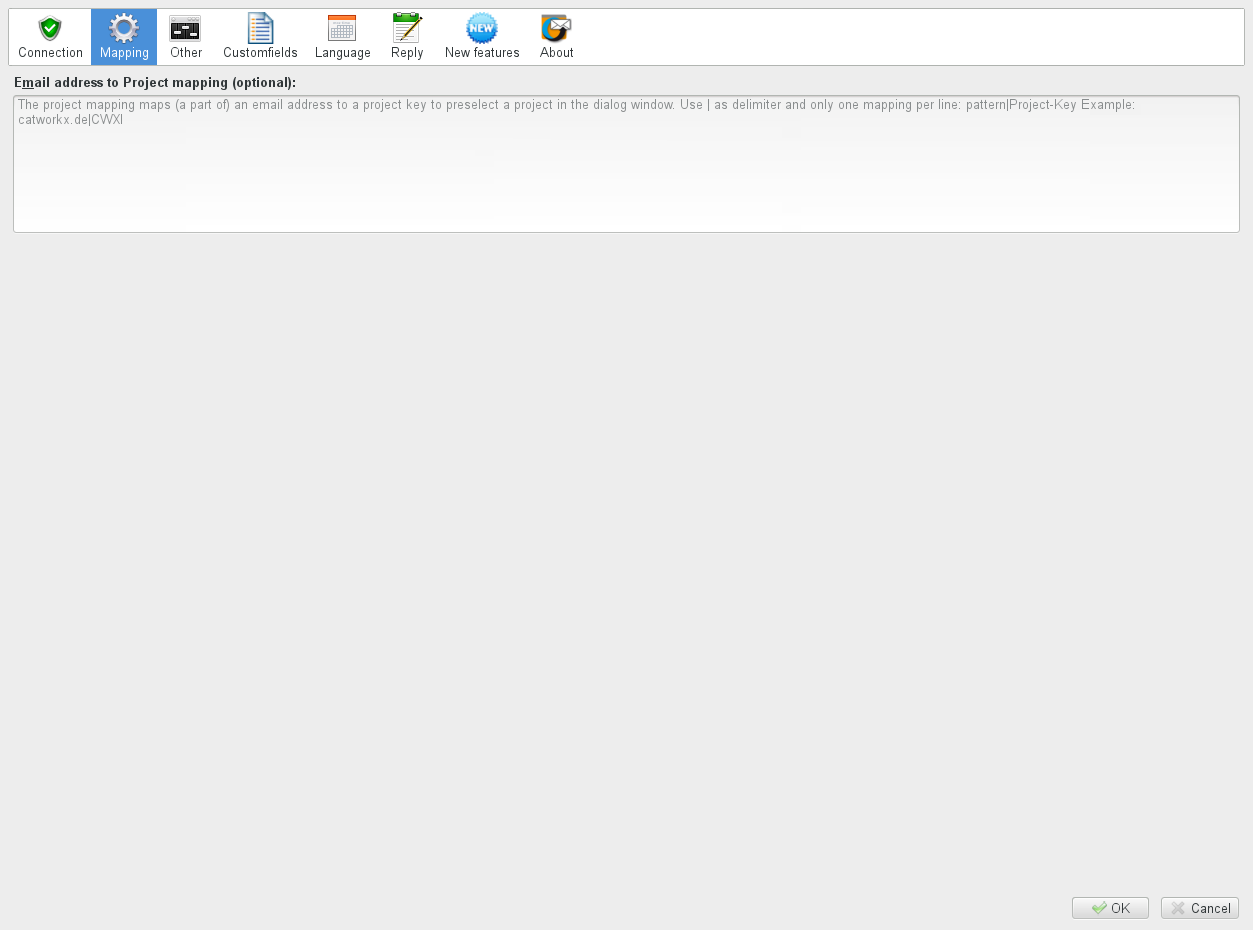This screenshot has width=1253, height=930.
Task: Open the tab labeled Reply
Action: (x=407, y=53)
